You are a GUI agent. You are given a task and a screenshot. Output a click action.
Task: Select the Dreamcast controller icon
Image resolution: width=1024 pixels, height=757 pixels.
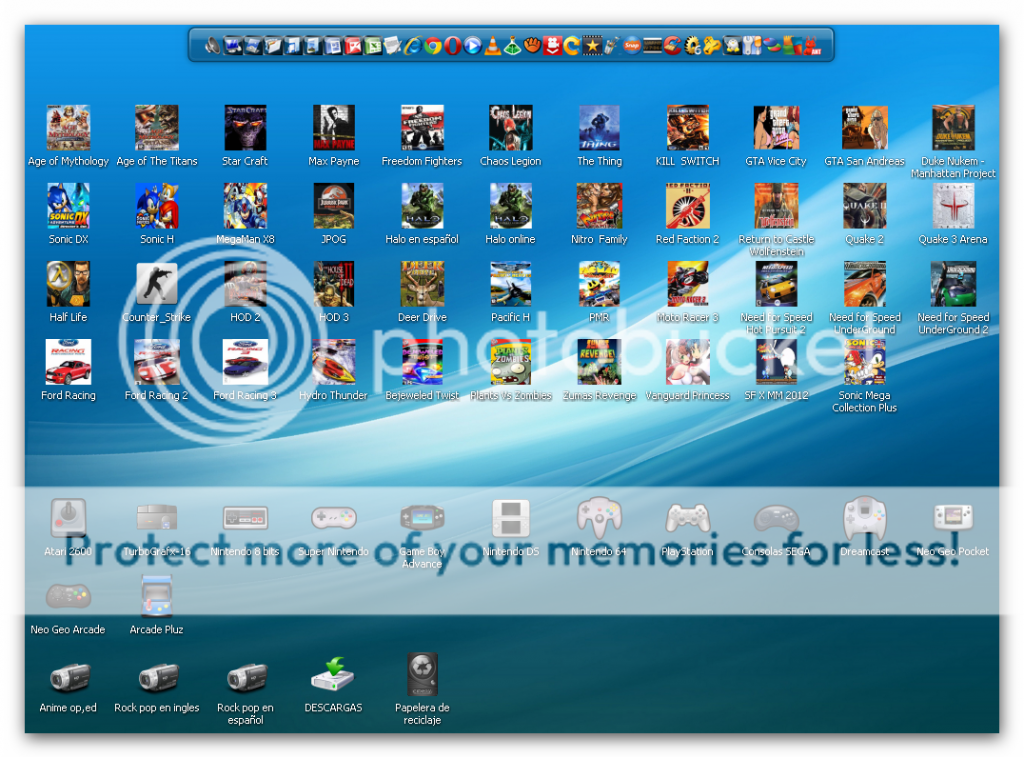point(865,519)
